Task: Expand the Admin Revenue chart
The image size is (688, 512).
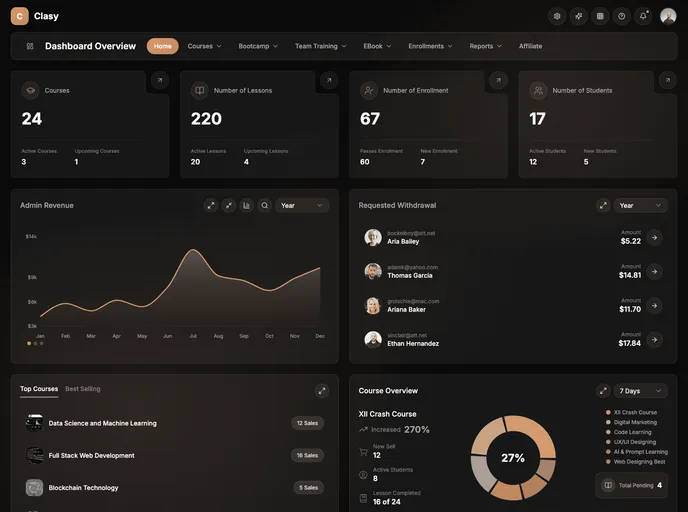Action: coord(211,205)
